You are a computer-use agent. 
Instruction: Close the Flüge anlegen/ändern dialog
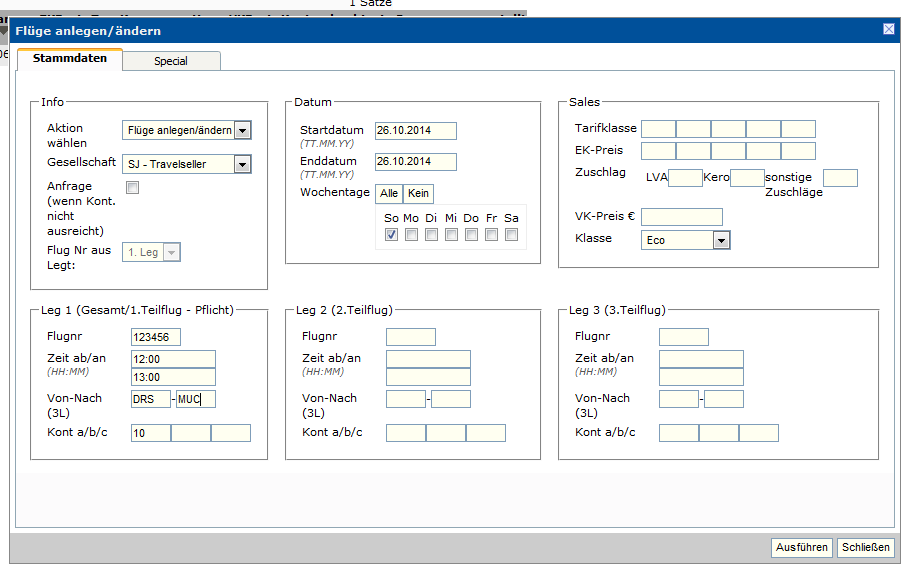point(888,29)
